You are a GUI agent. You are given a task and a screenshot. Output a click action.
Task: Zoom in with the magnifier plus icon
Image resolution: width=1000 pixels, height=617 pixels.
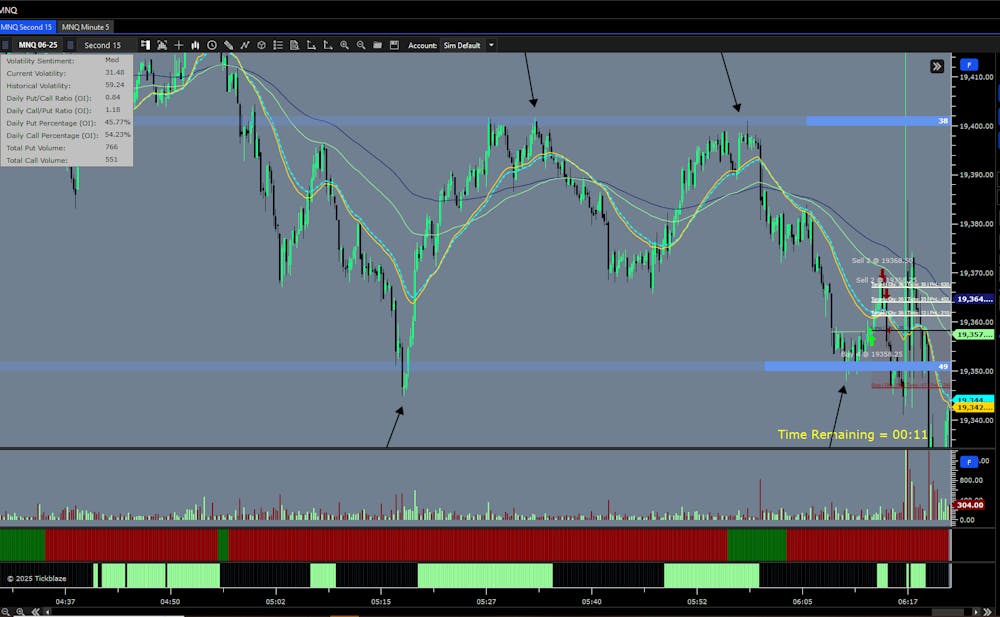pyautogui.click(x=344, y=45)
